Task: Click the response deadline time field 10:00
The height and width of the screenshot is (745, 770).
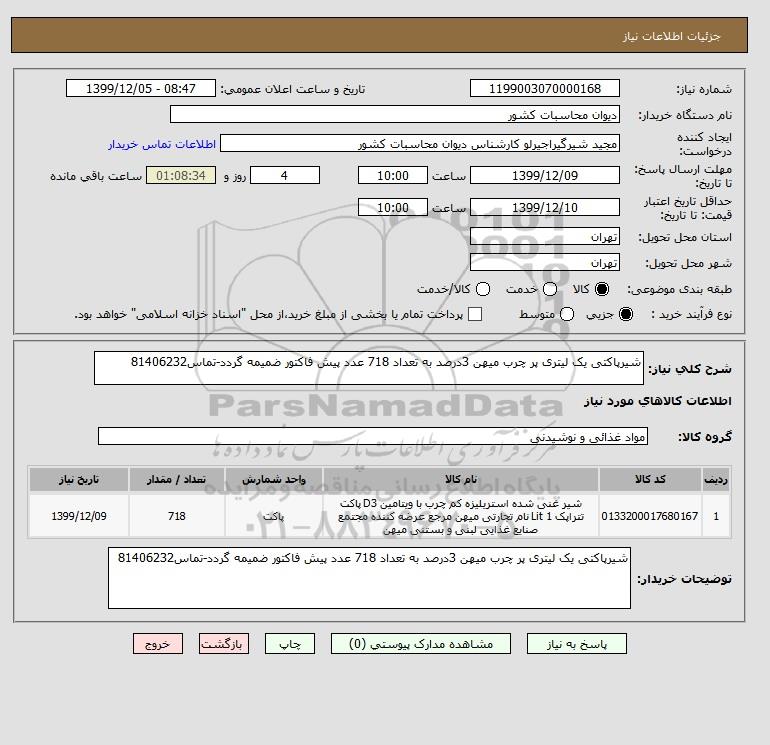Action: tap(393, 175)
